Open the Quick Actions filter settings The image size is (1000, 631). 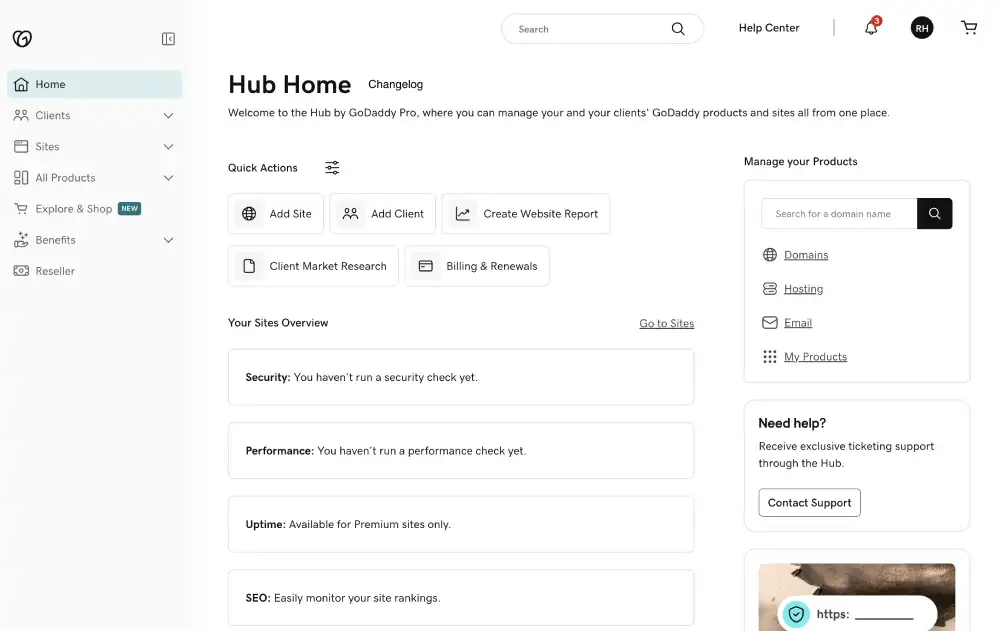pos(332,167)
